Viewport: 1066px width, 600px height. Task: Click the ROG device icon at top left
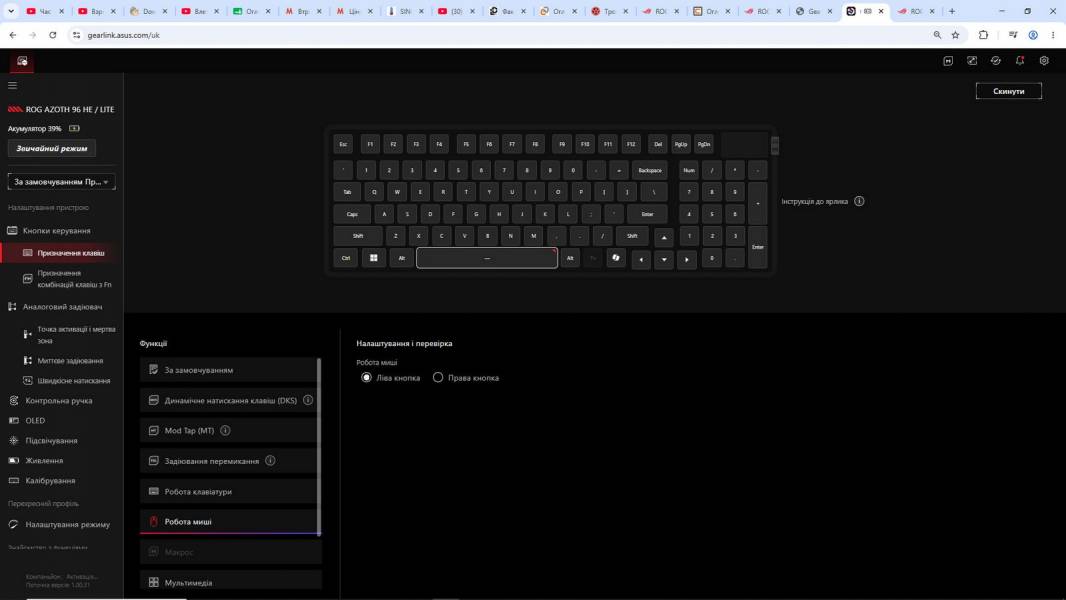(x=22, y=61)
